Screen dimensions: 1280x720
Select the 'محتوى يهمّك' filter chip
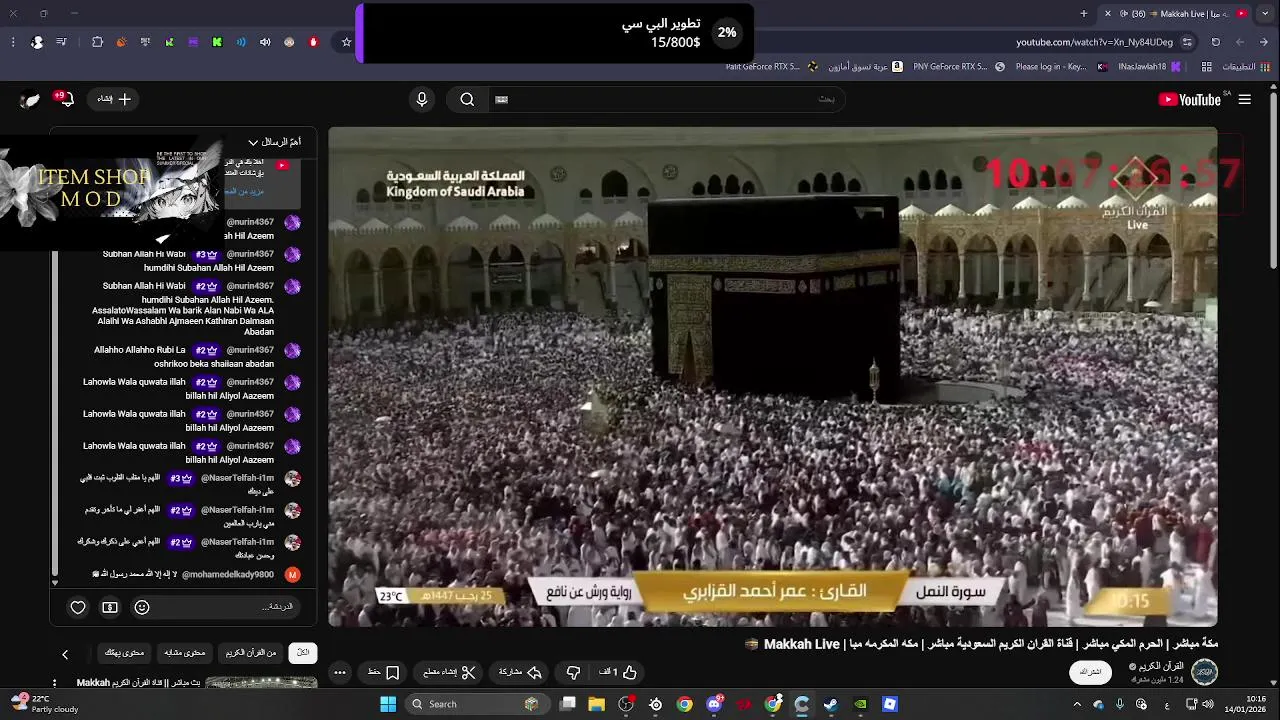tap(125, 652)
